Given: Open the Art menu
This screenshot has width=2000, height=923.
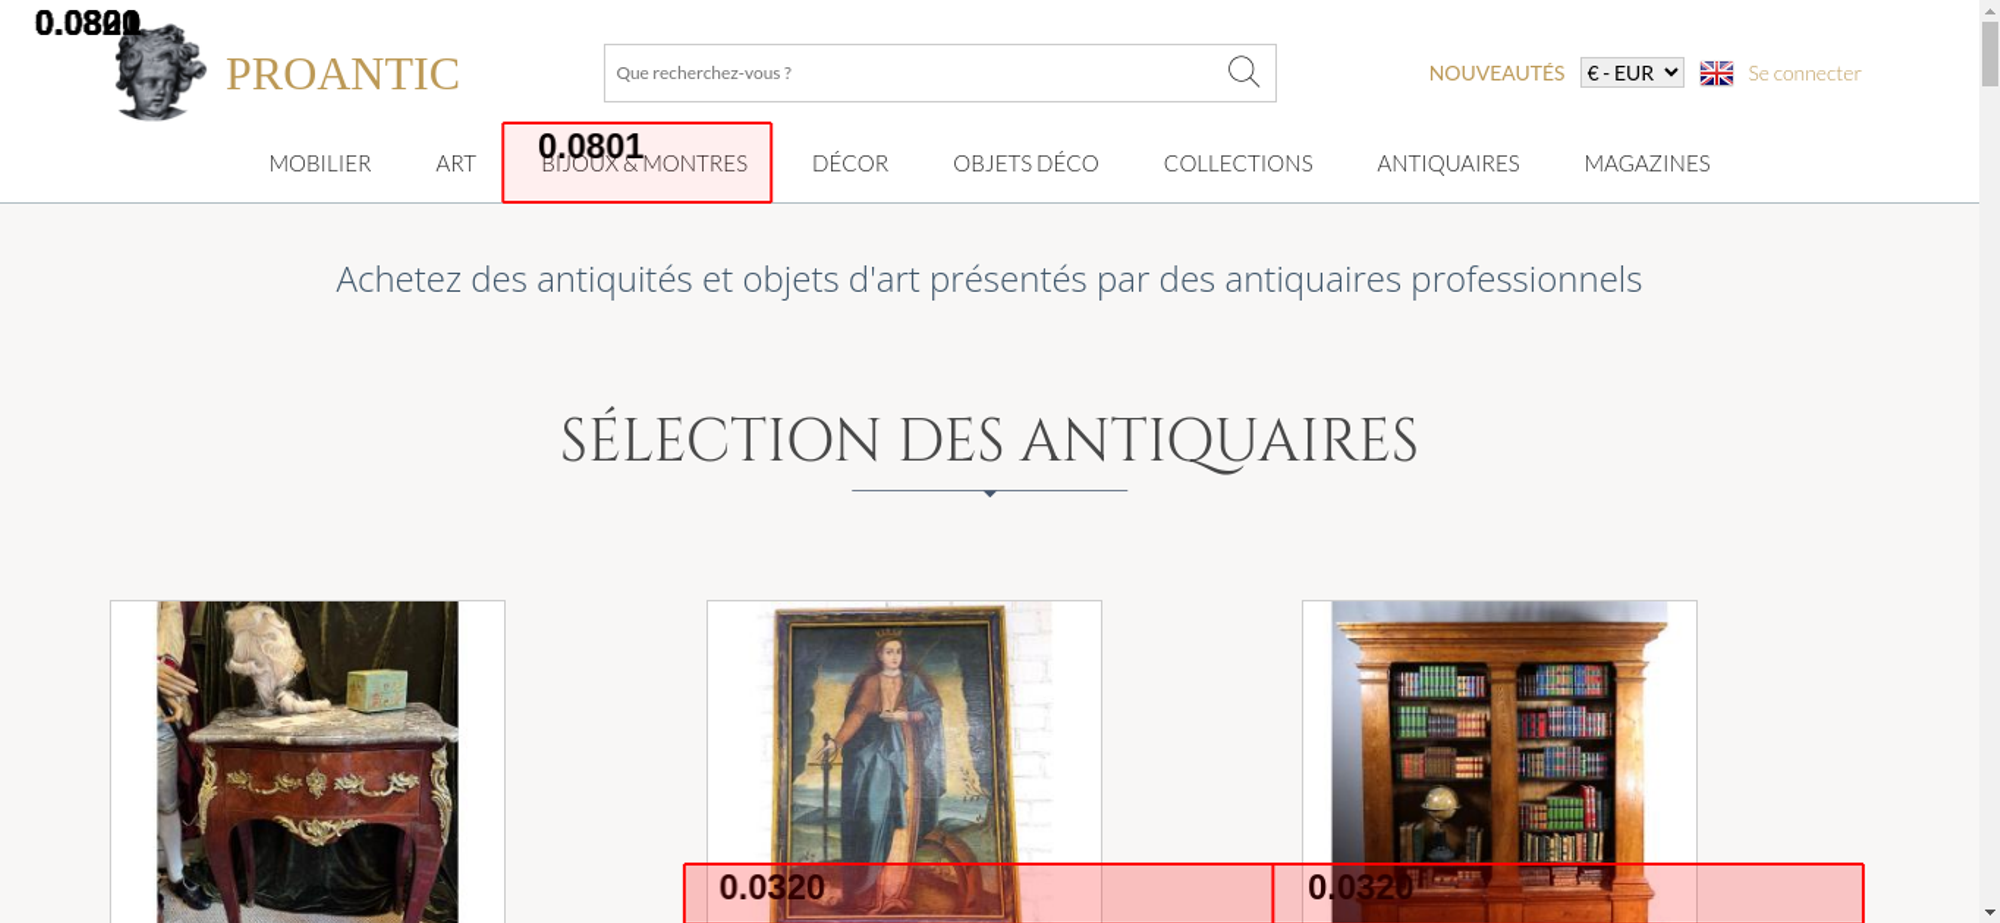Looking at the screenshot, I should pos(456,163).
